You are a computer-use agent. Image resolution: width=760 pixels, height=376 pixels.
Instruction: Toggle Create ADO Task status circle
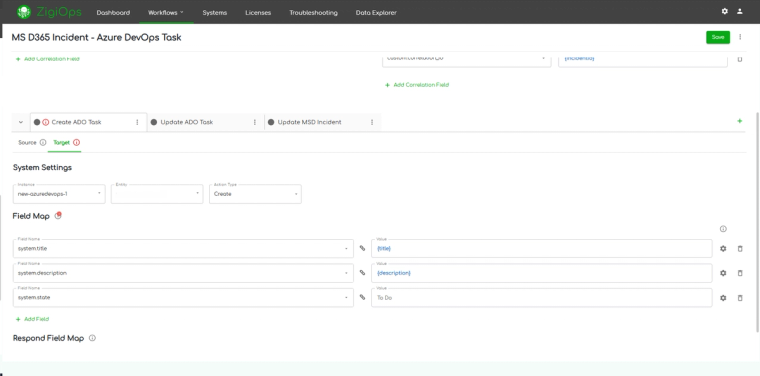[37, 122]
